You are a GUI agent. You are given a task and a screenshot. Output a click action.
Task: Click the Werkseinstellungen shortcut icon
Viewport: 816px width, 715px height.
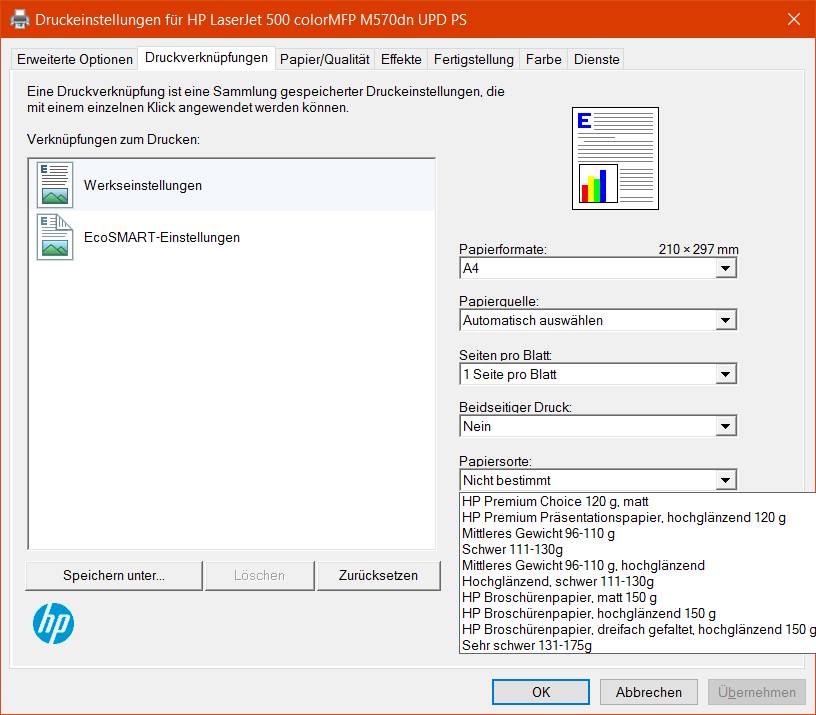click(x=55, y=185)
